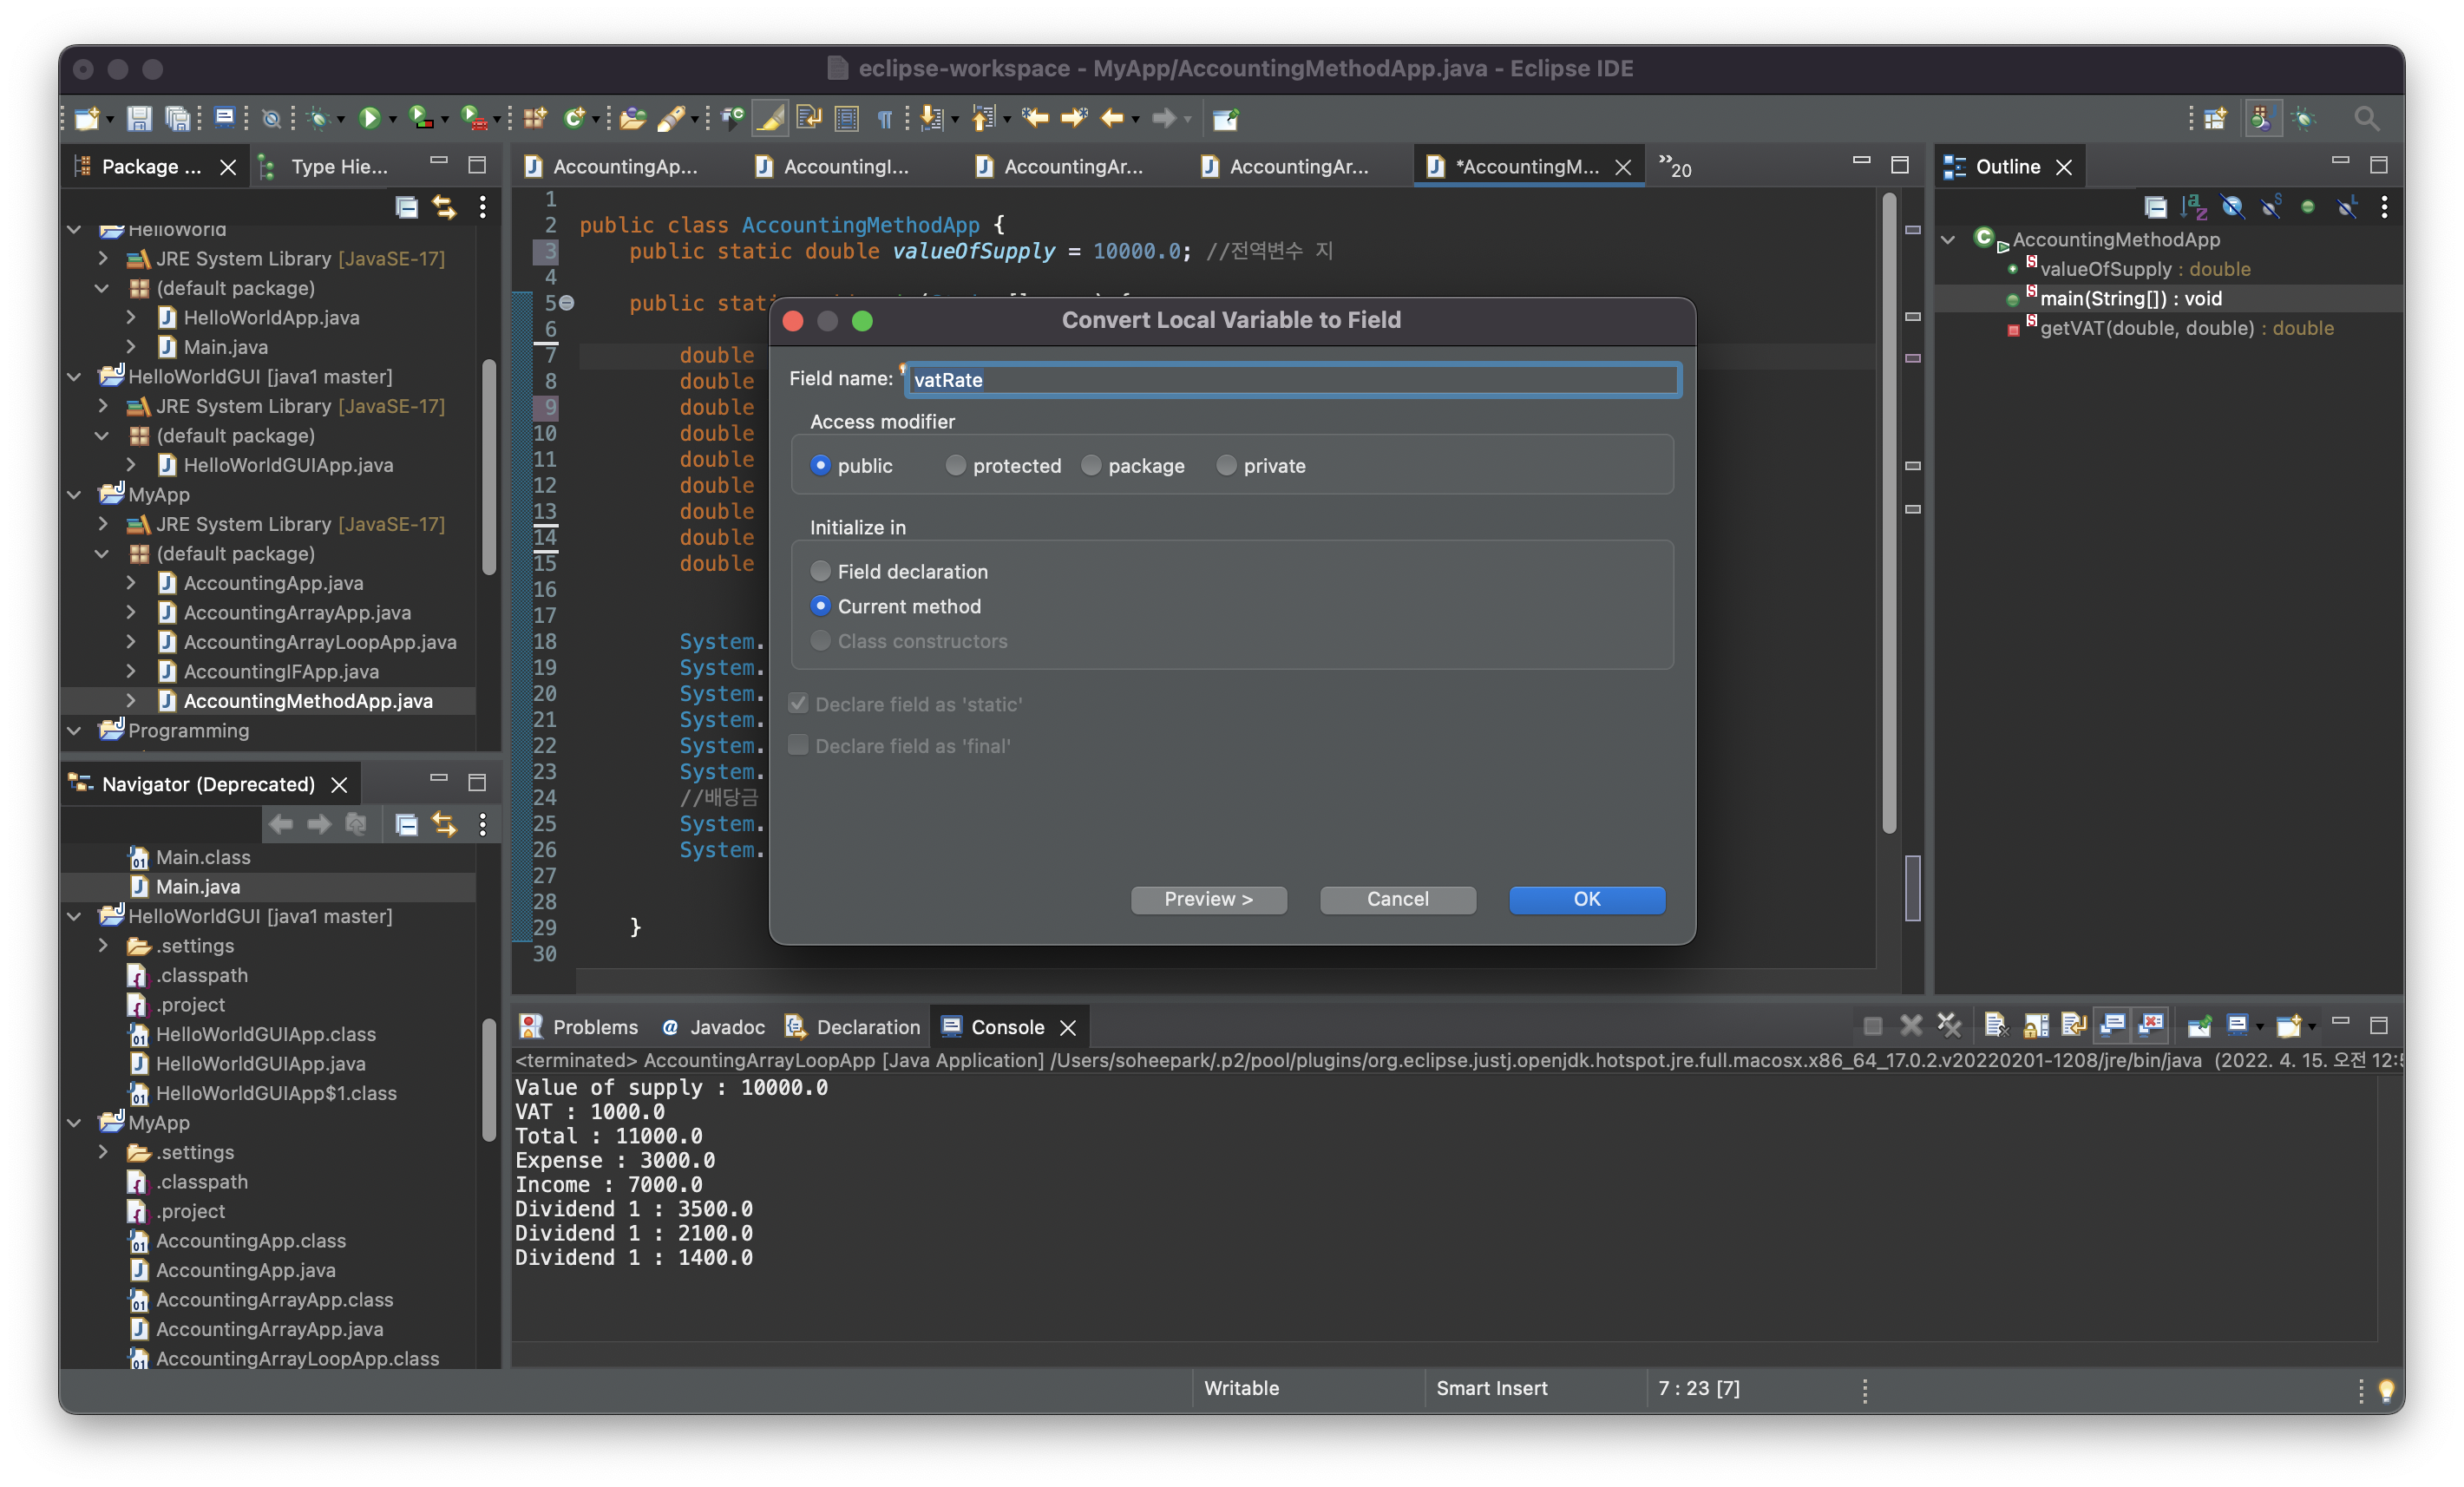Select the private access modifier

1225,466
